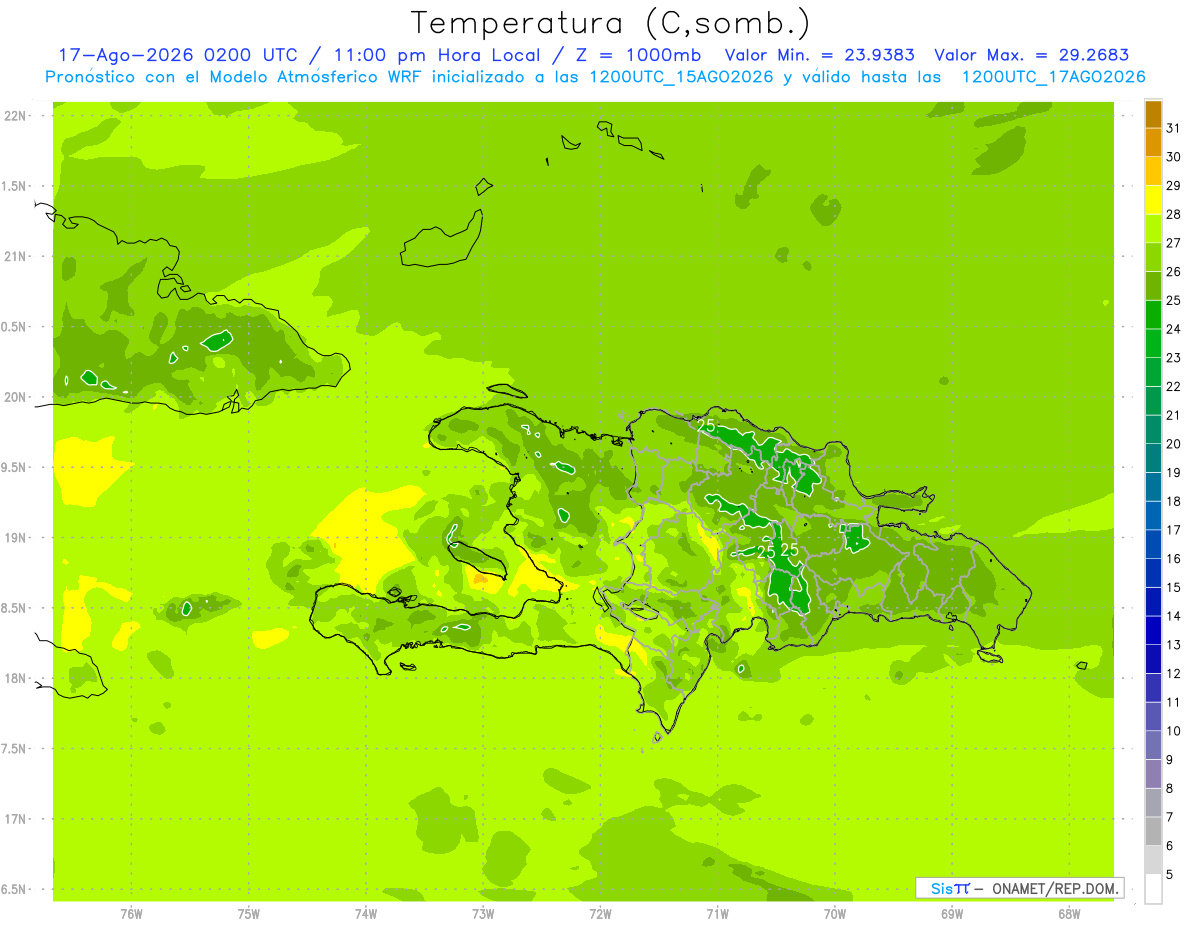The width and height of the screenshot is (1200, 927).
Task: Click the colorbar label '23'
Action: pos(1174,358)
